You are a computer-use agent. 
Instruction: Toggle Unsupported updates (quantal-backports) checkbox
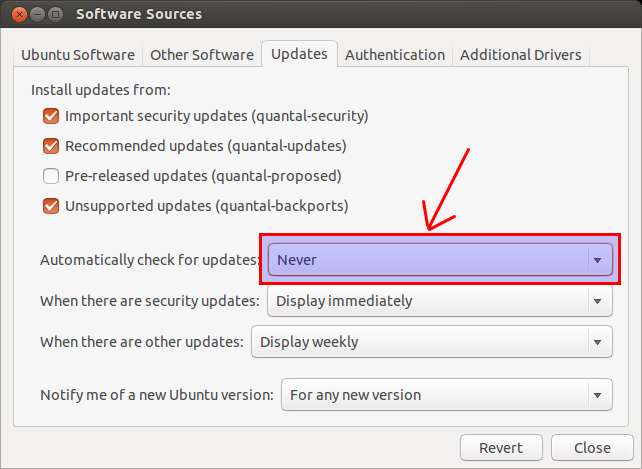51,207
